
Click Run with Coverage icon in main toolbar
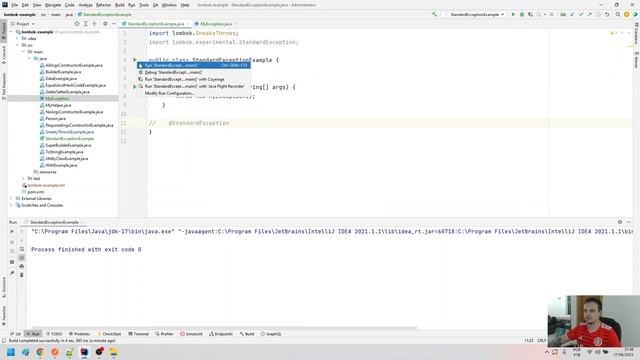(x=530, y=14)
